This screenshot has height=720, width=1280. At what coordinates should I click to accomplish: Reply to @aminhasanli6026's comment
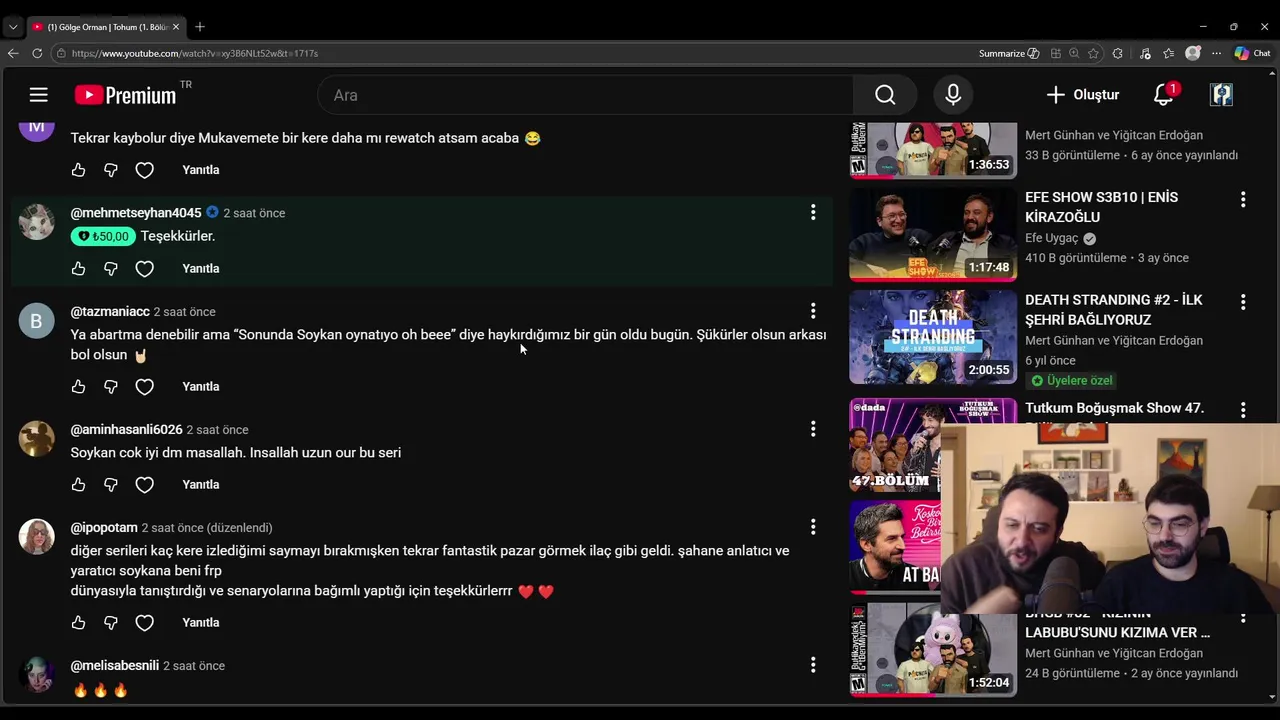tap(201, 485)
